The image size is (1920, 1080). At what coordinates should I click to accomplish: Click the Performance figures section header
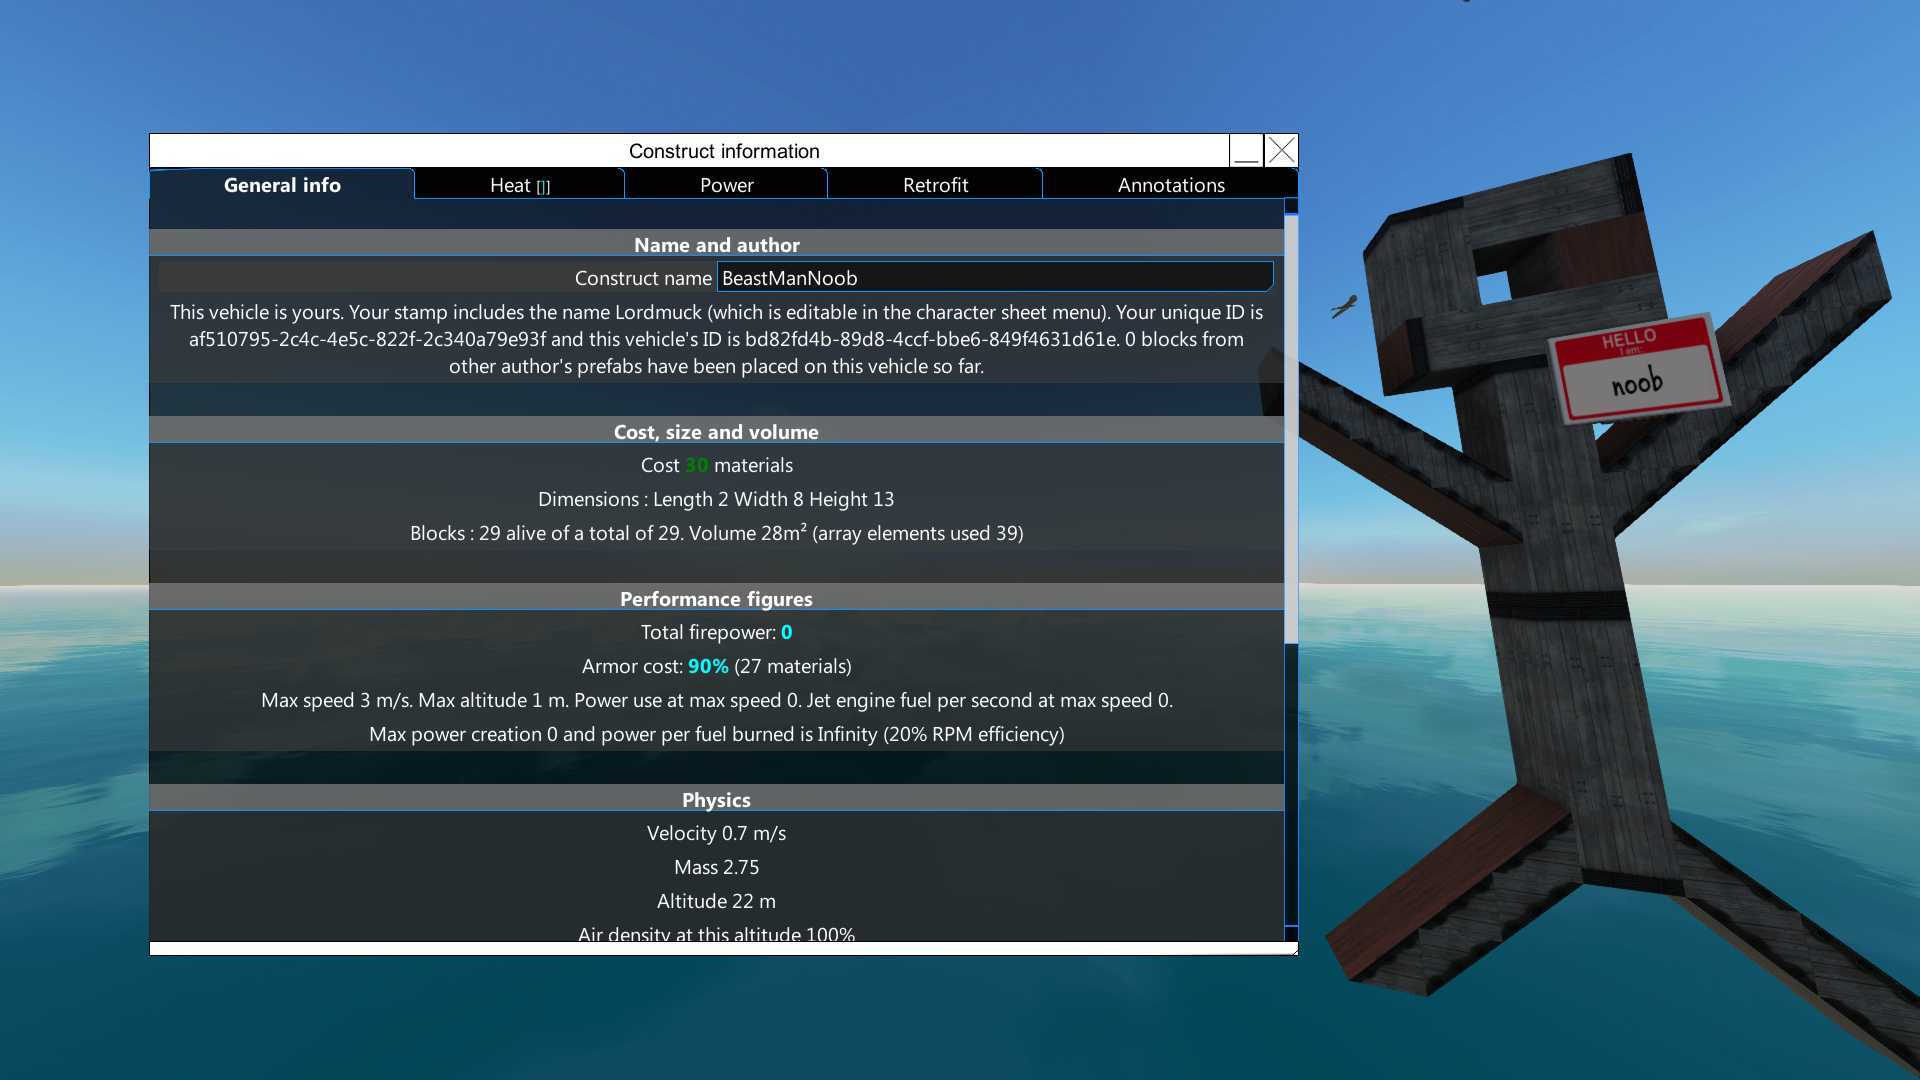tap(716, 599)
